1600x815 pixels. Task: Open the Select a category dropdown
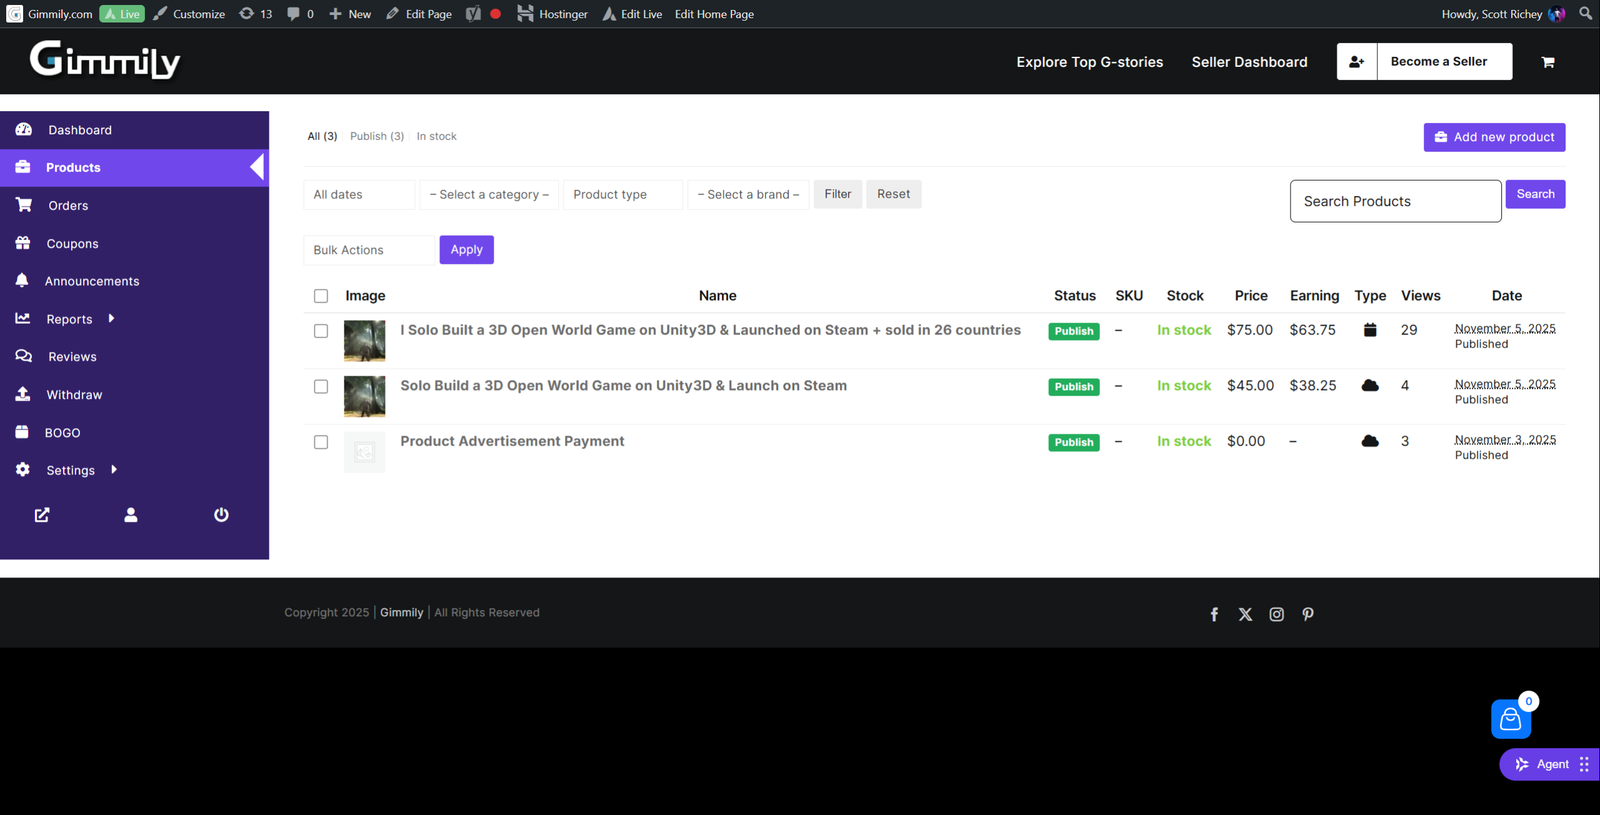point(489,195)
